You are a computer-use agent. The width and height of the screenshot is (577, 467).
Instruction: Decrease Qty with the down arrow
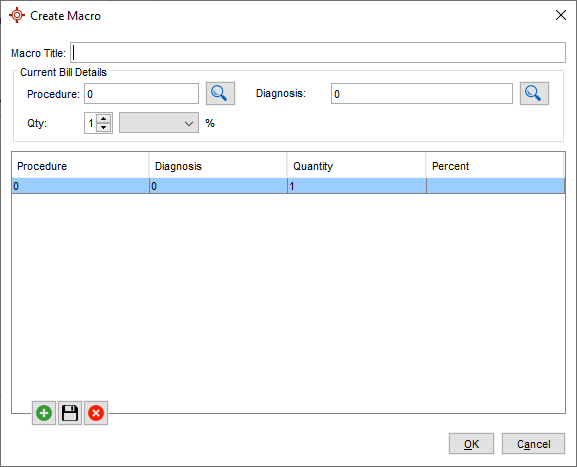pyautogui.click(x=104, y=127)
